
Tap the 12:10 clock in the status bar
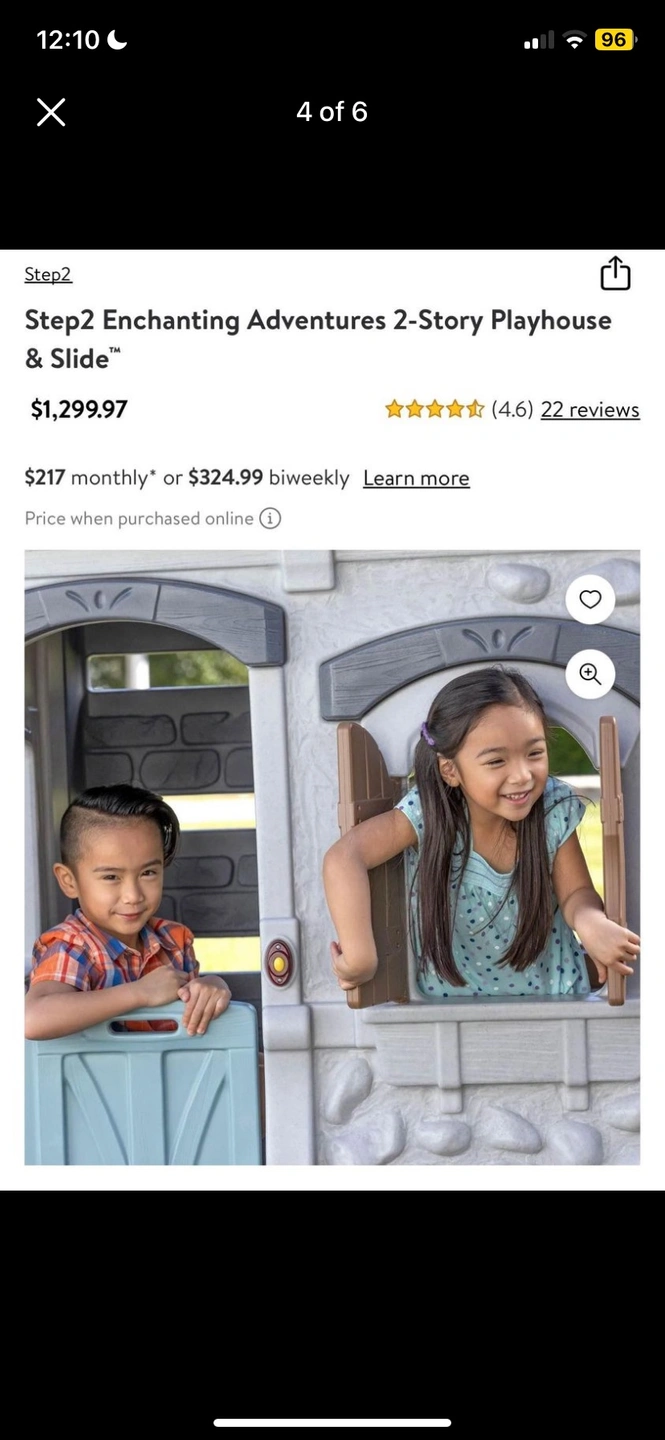[68, 40]
